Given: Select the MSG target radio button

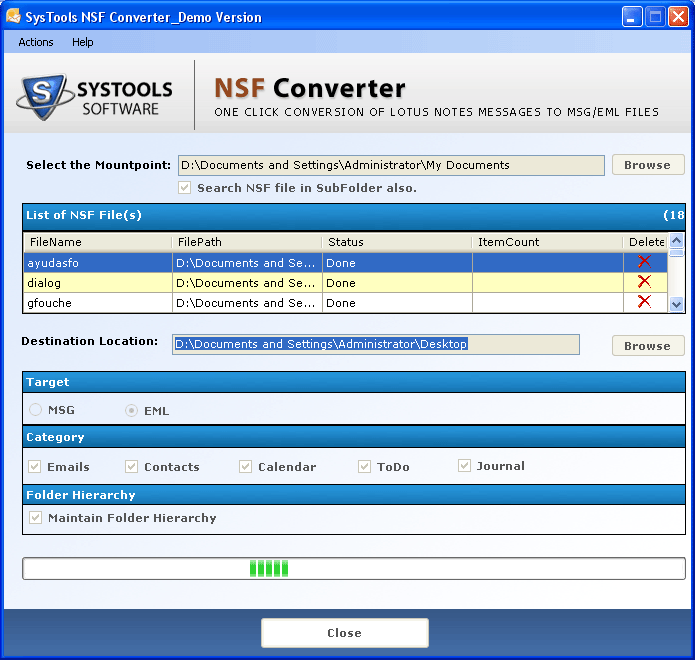Looking at the screenshot, I should (x=35, y=410).
